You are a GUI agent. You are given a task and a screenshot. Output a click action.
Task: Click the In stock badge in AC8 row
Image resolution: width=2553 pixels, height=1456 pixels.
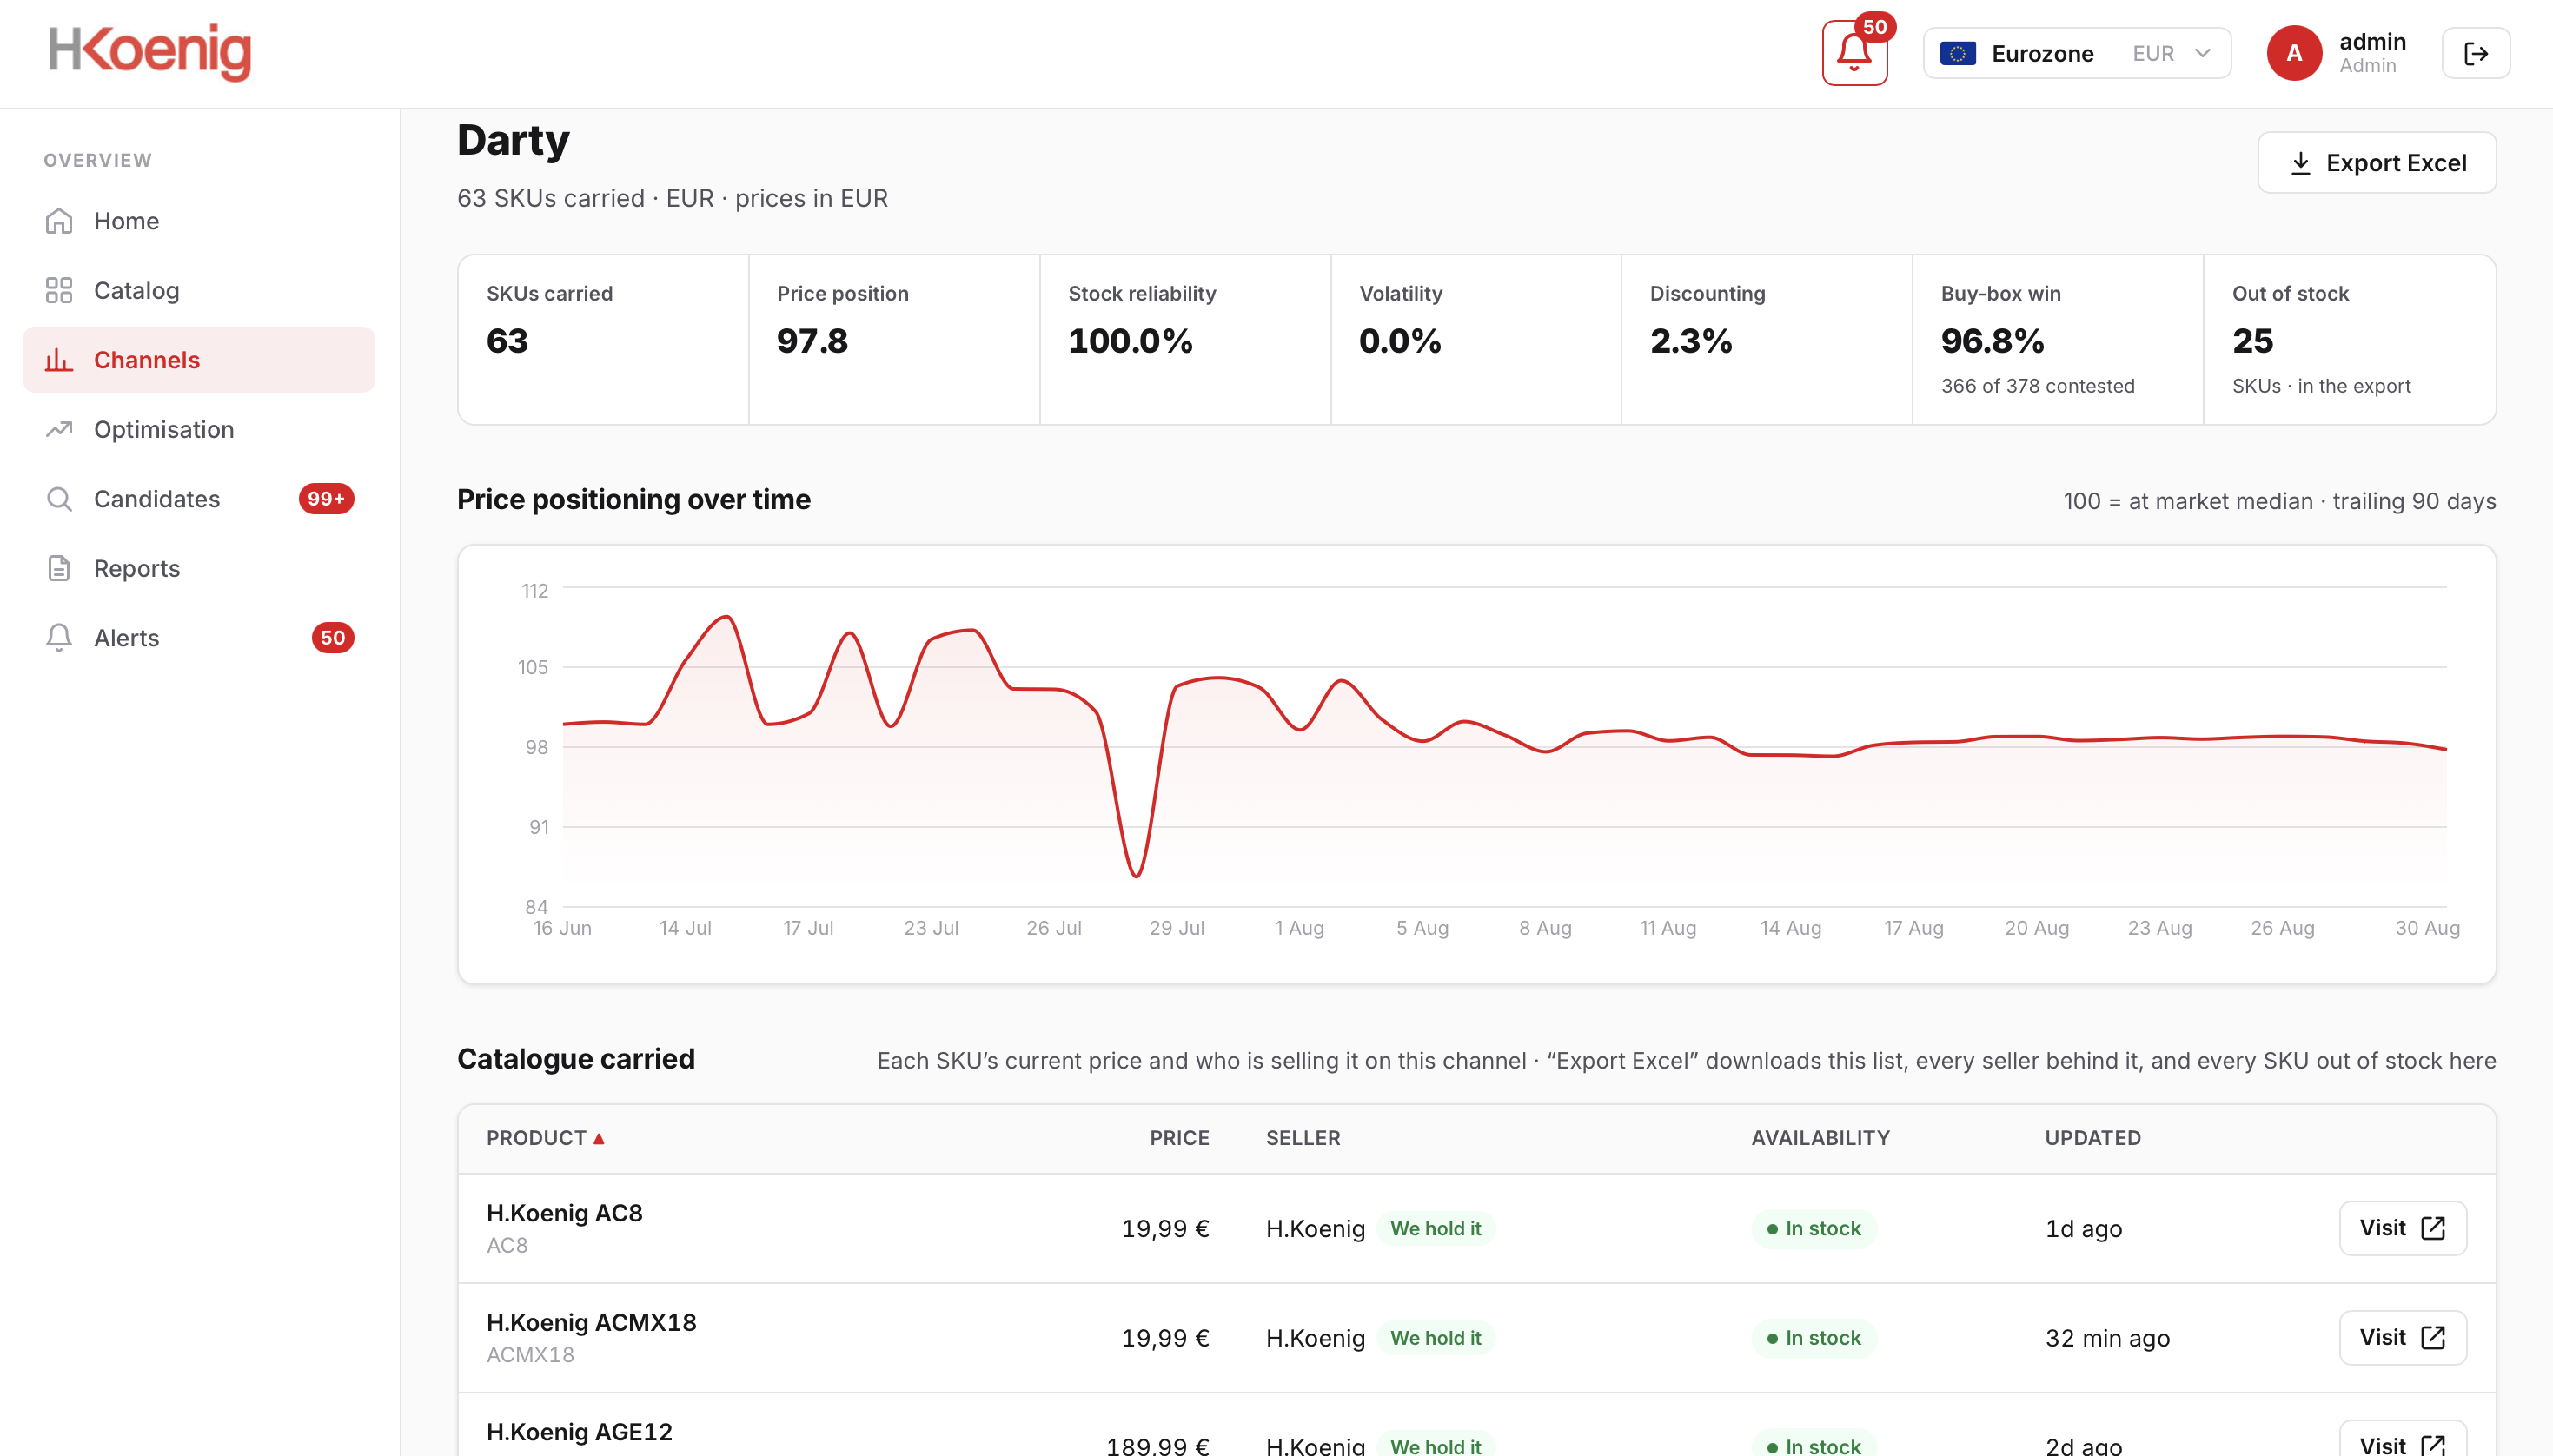pyautogui.click(x=1813, y=1229)
